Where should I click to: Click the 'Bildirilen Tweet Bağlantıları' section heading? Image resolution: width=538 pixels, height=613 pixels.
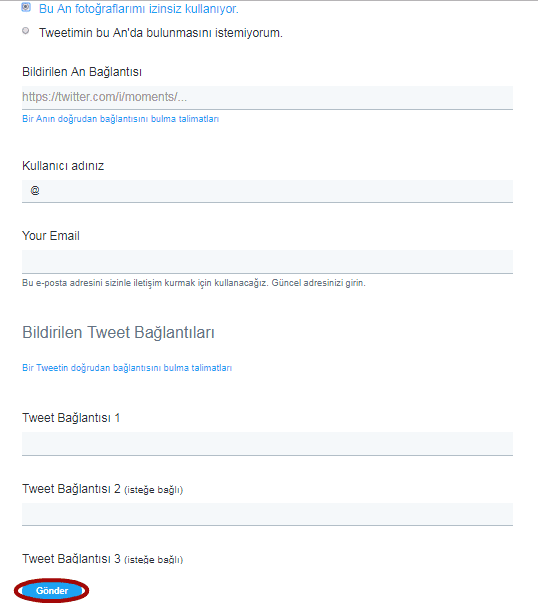(118, 333)
